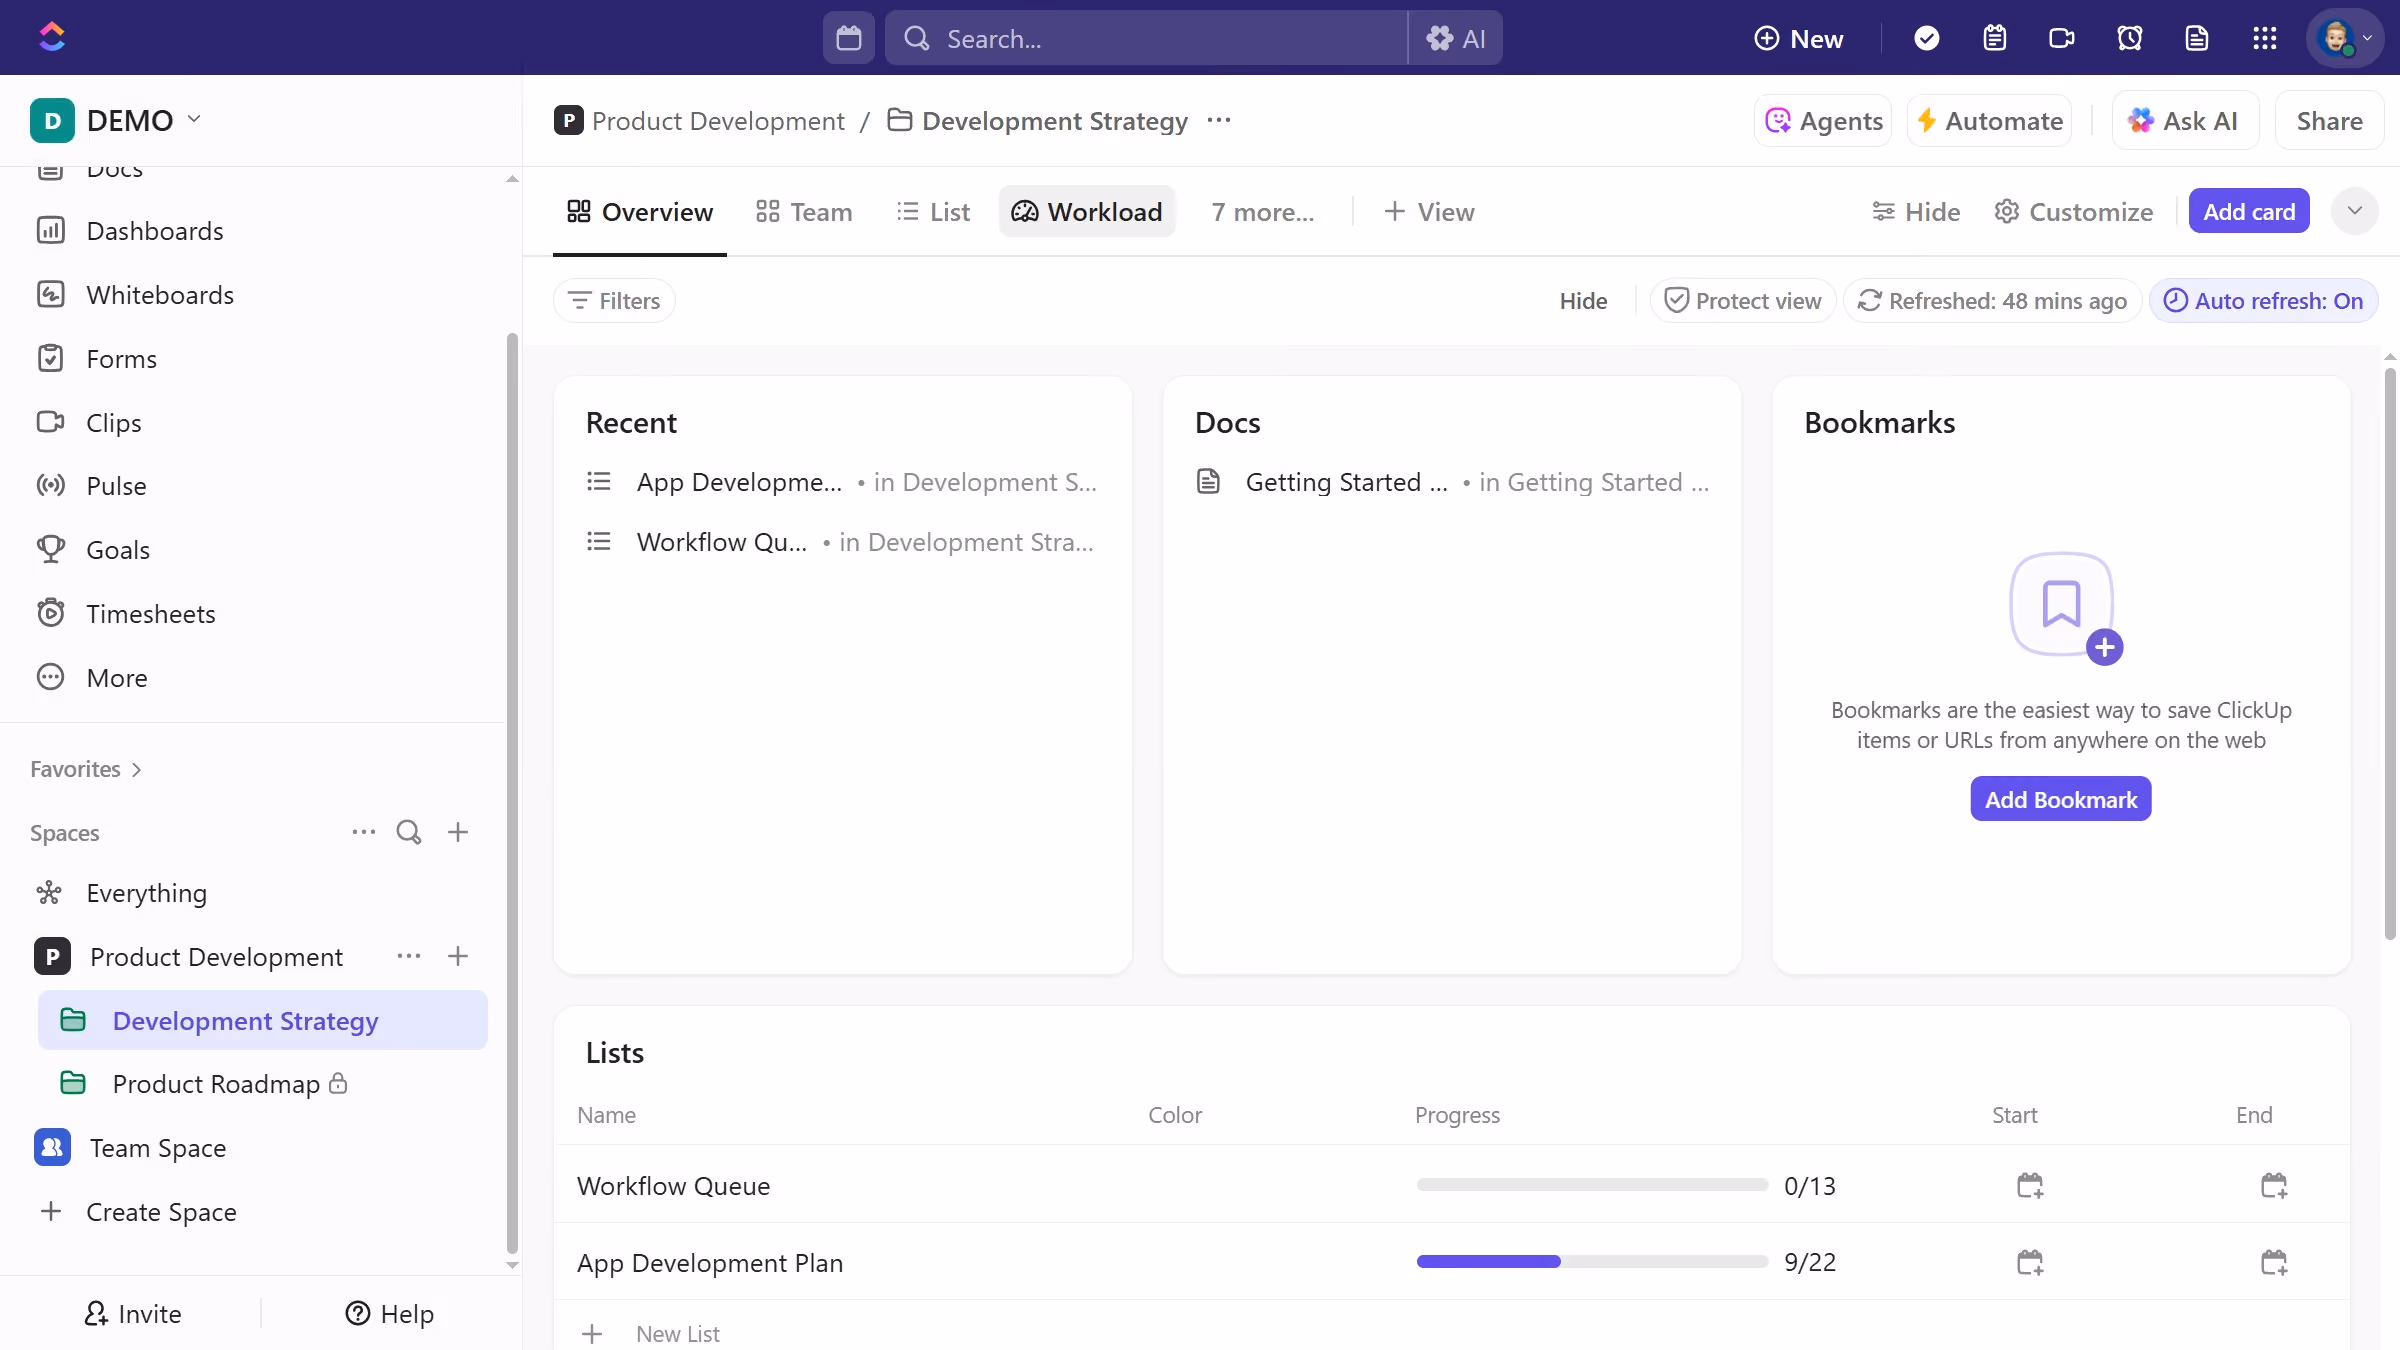The image size is (2400, 1350).
Task: Switch to the Team tab
Action: click(x=804, y=212)
